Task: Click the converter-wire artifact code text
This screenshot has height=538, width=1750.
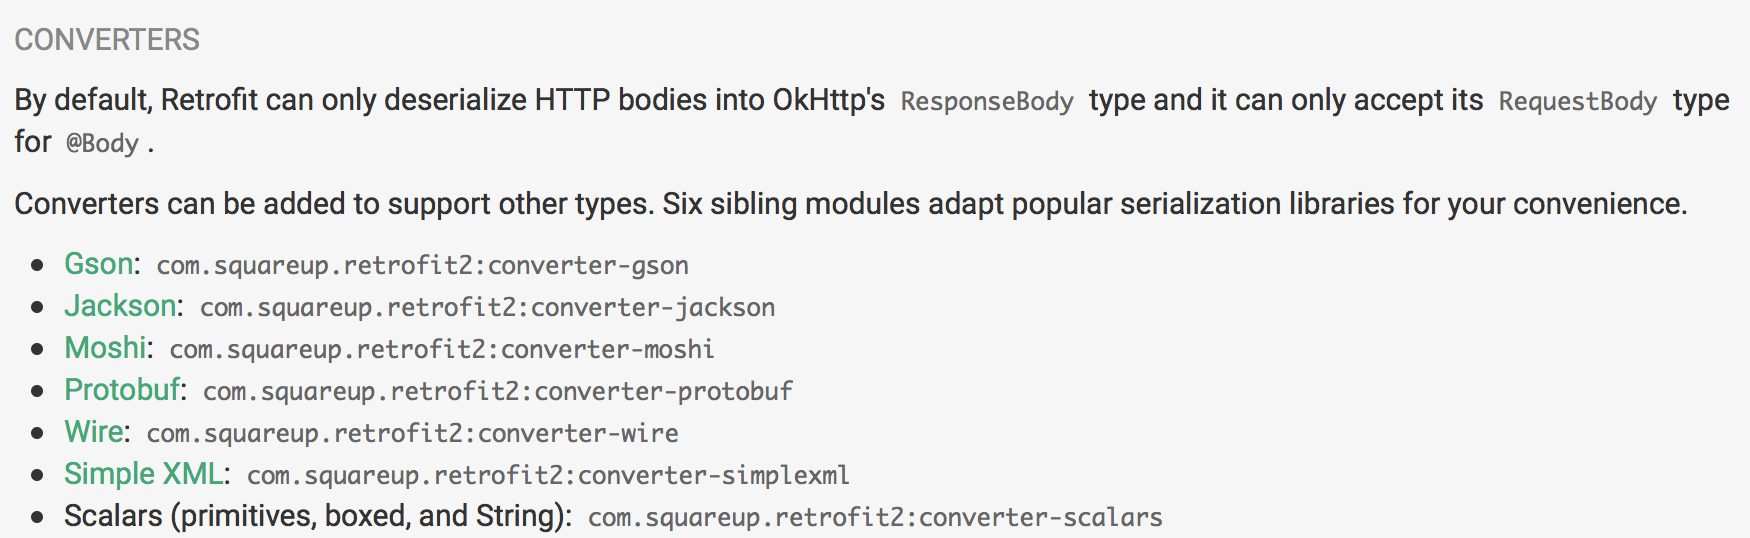Action: pos(412,434)
